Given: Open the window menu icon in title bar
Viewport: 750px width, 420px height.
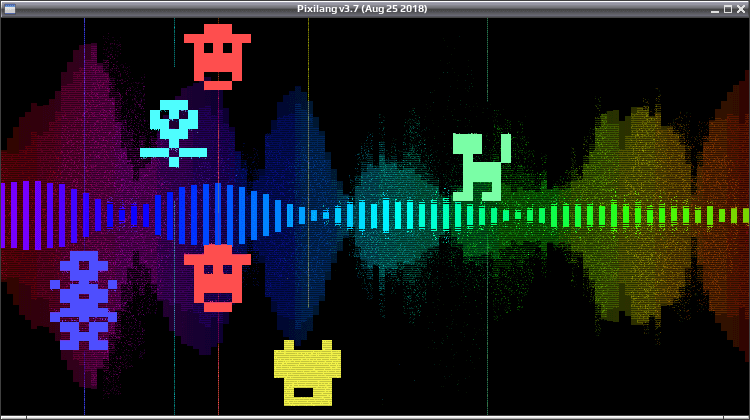Looking at the screenshot, I should pyautogui.click(x=10, y=9).
